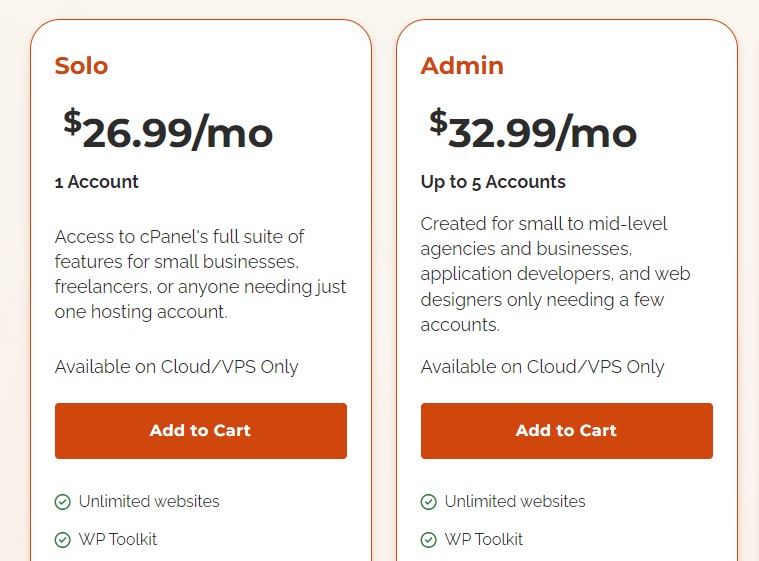Click WP Toolkit checkmark icon in Admin plan
The width and height of the screenshot is (759, 561).
click(429, 540)
